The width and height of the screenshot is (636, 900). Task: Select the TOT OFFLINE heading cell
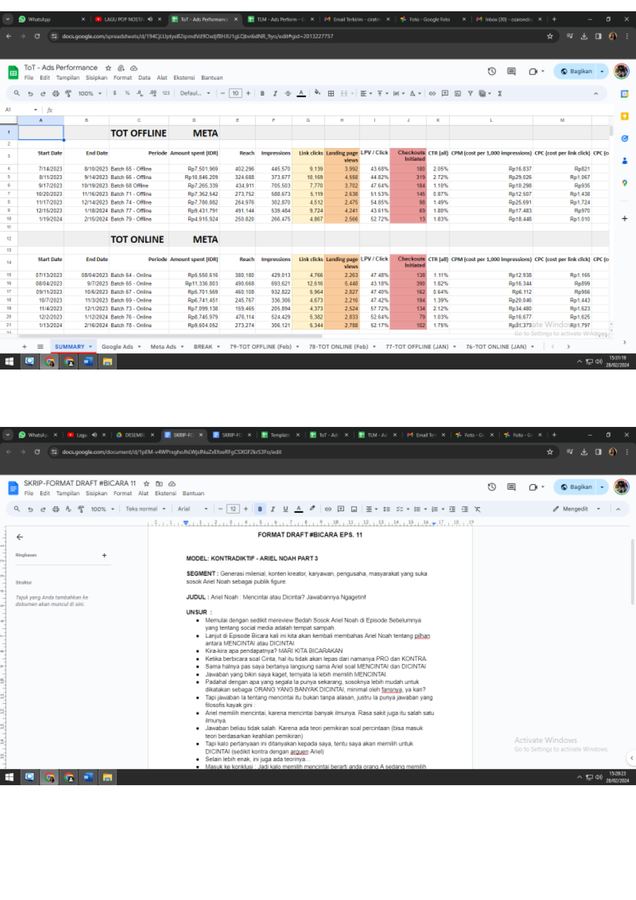138,133
